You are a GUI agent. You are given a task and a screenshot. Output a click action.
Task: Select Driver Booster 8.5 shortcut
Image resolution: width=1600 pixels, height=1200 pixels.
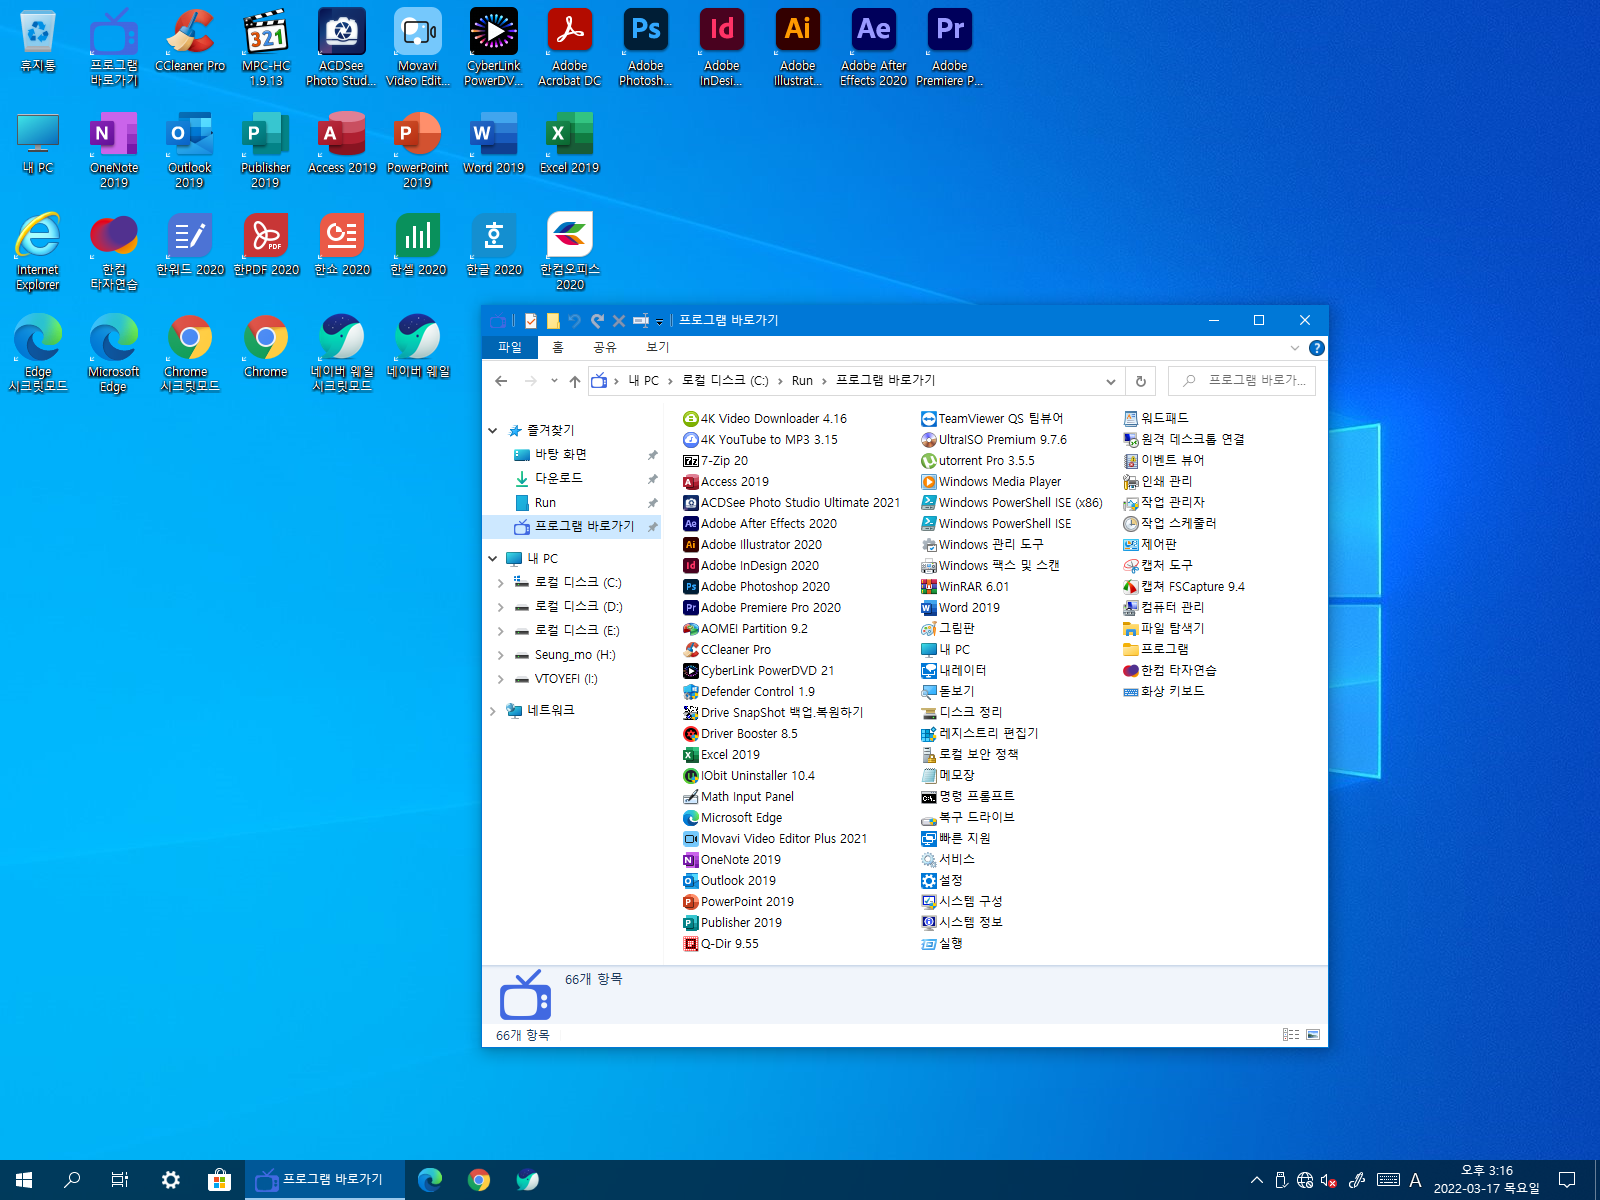tap(740, 734)
